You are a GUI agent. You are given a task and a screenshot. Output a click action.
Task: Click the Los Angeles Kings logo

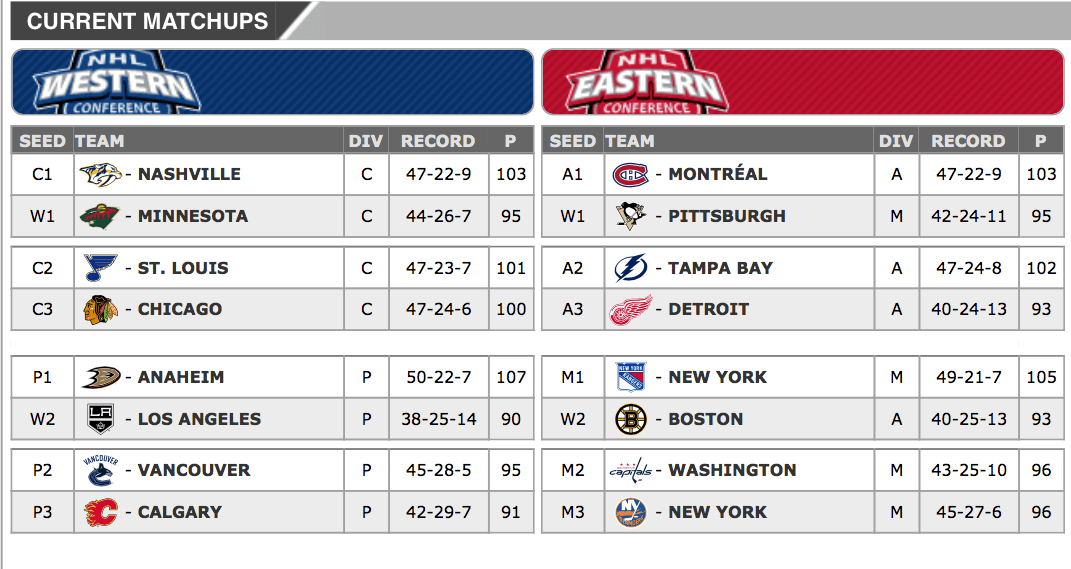tap(96, 420)
